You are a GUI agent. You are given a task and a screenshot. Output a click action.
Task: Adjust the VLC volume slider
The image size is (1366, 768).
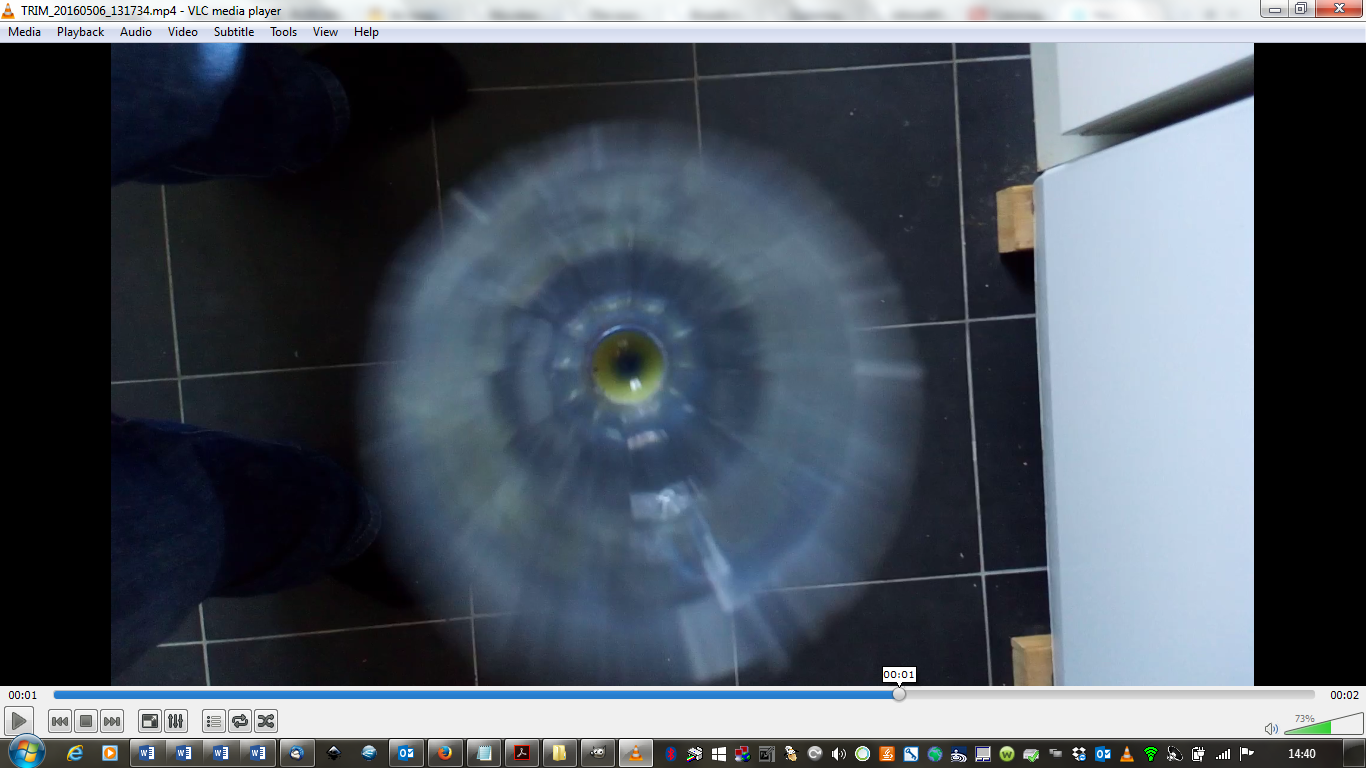click(1323, 724)
